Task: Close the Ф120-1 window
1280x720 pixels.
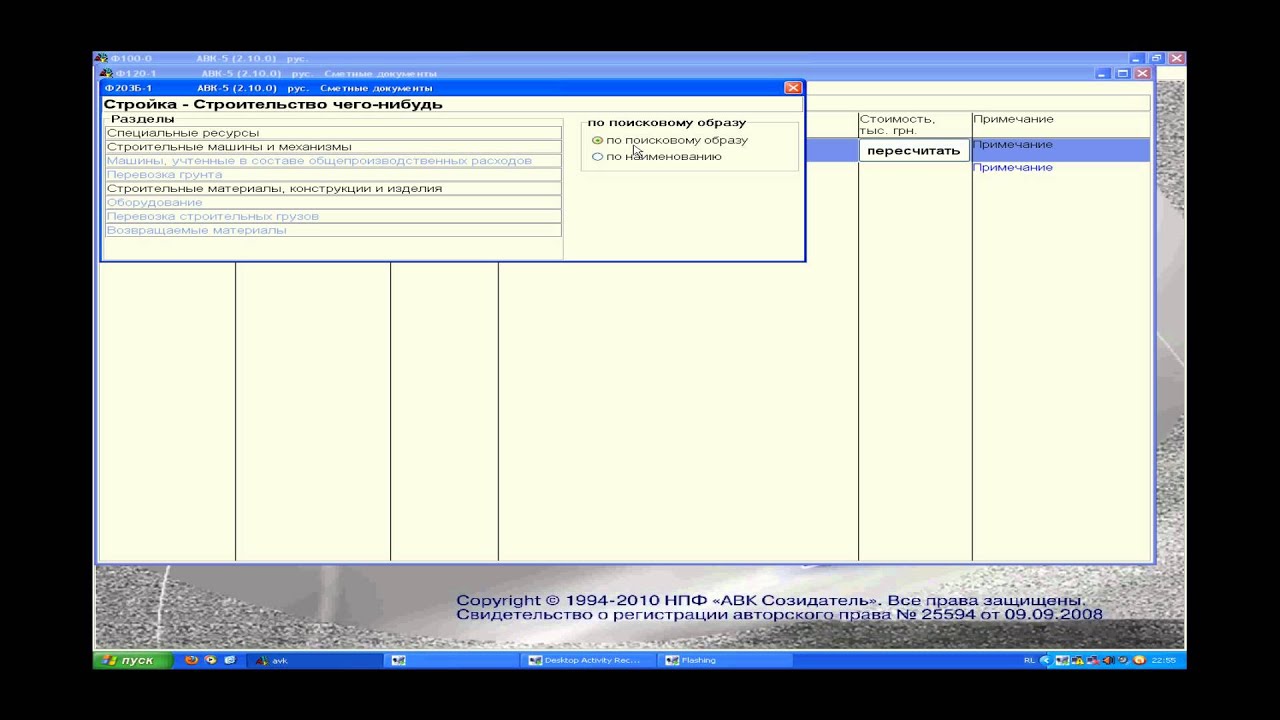Action: (1142, 74)
